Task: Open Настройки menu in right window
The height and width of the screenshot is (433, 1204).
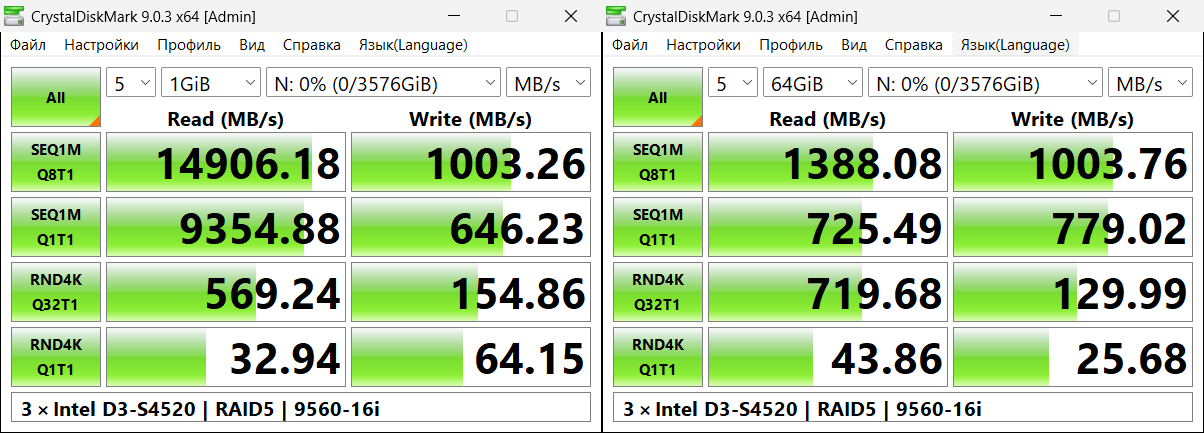Action: 703,45
